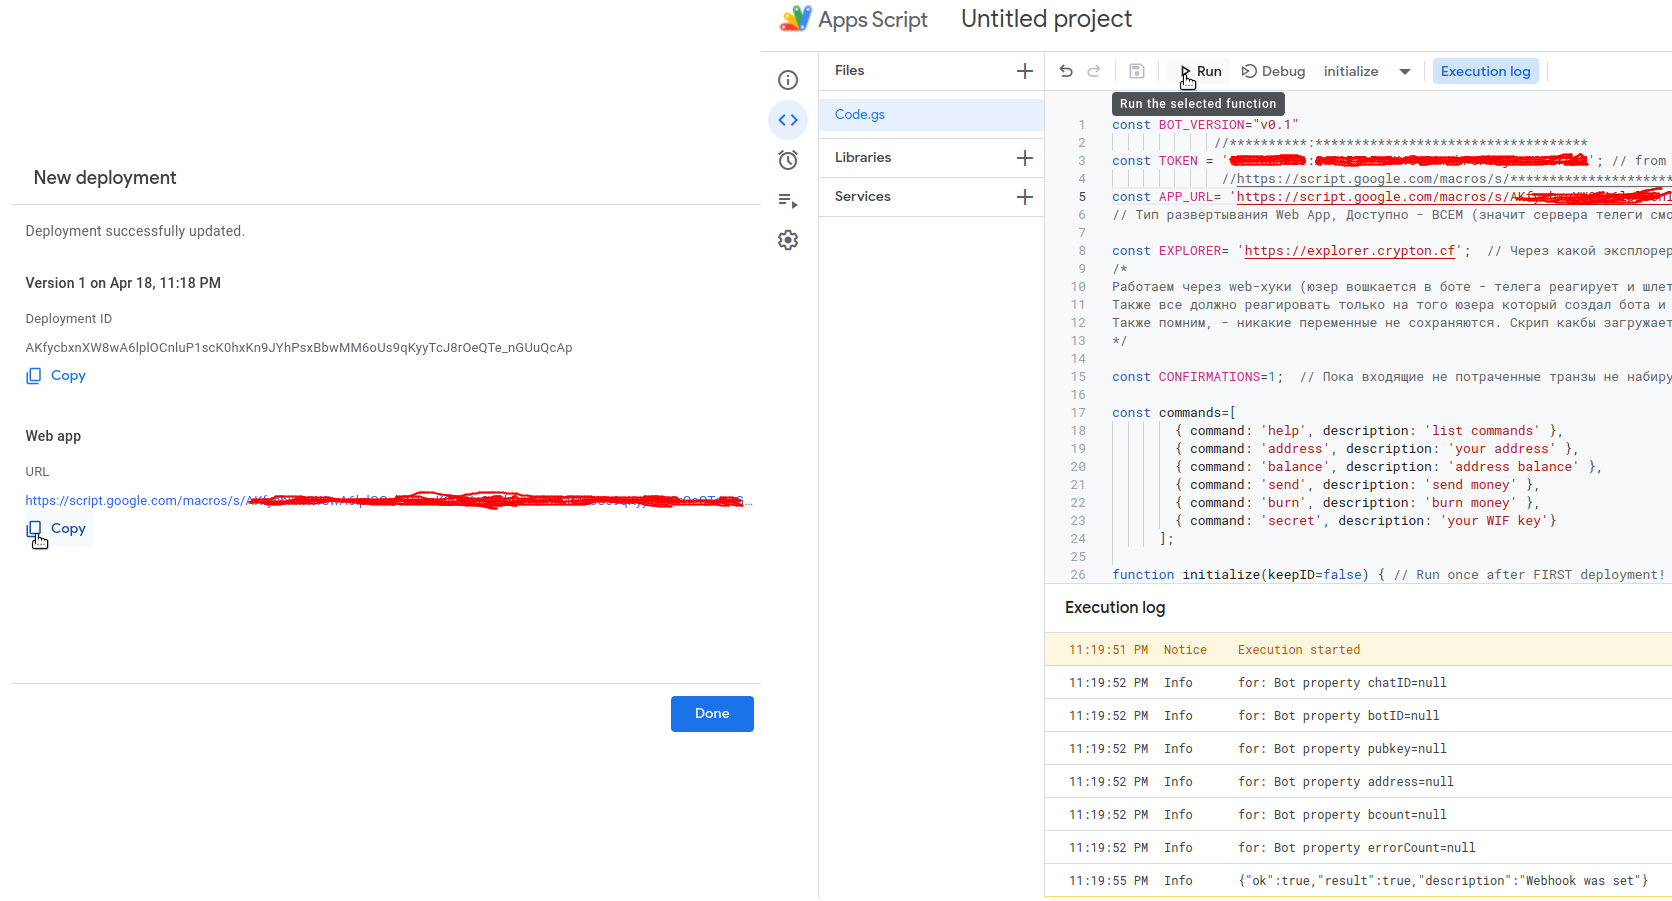The width and height of the screenshot is (1672, 901).
Task: Copy the Web app URL
Action: 57,529
